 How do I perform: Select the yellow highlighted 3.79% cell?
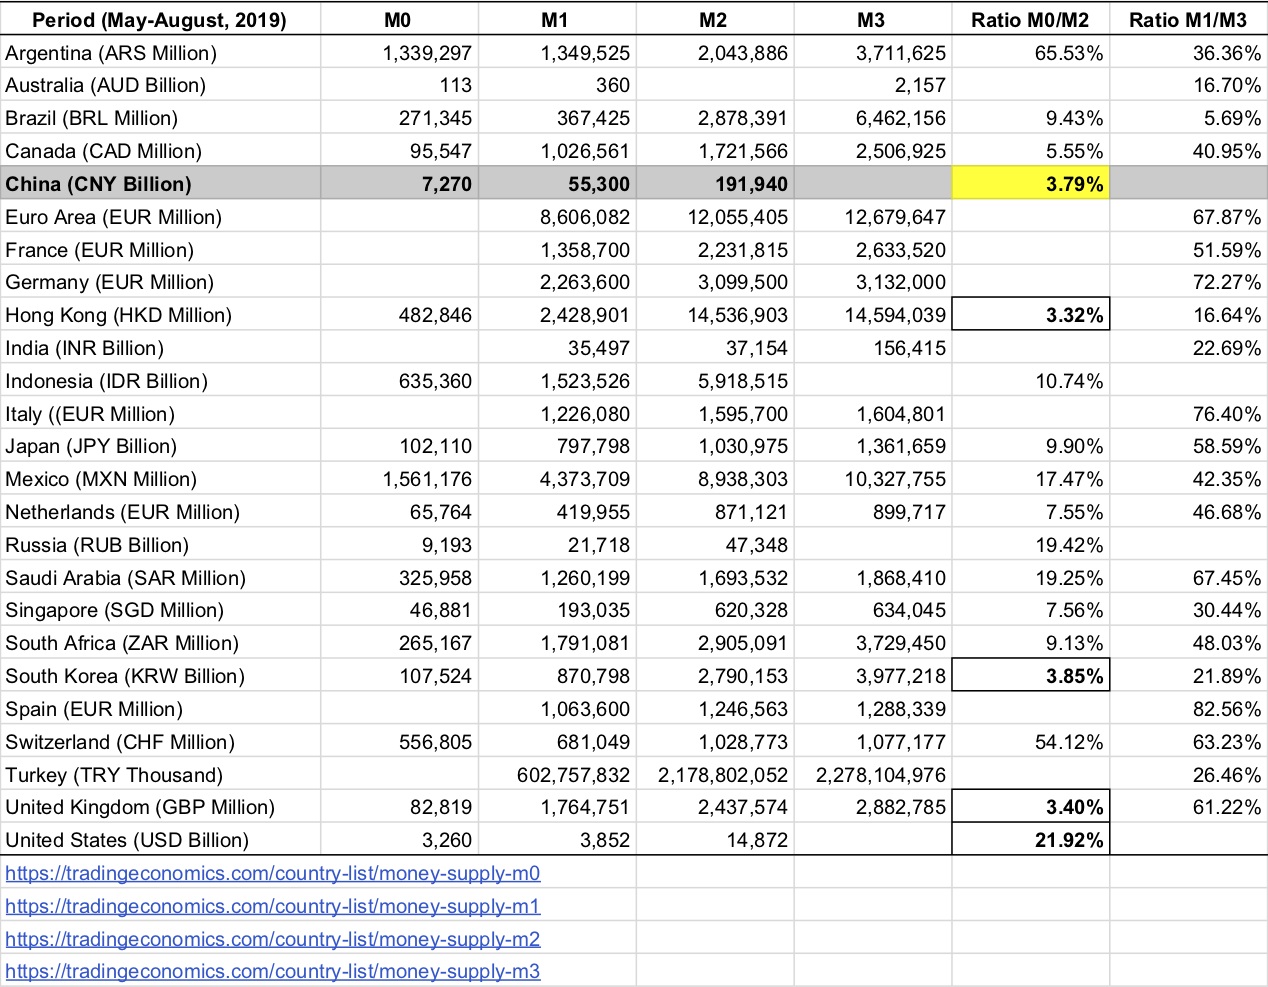[1030, 184]
